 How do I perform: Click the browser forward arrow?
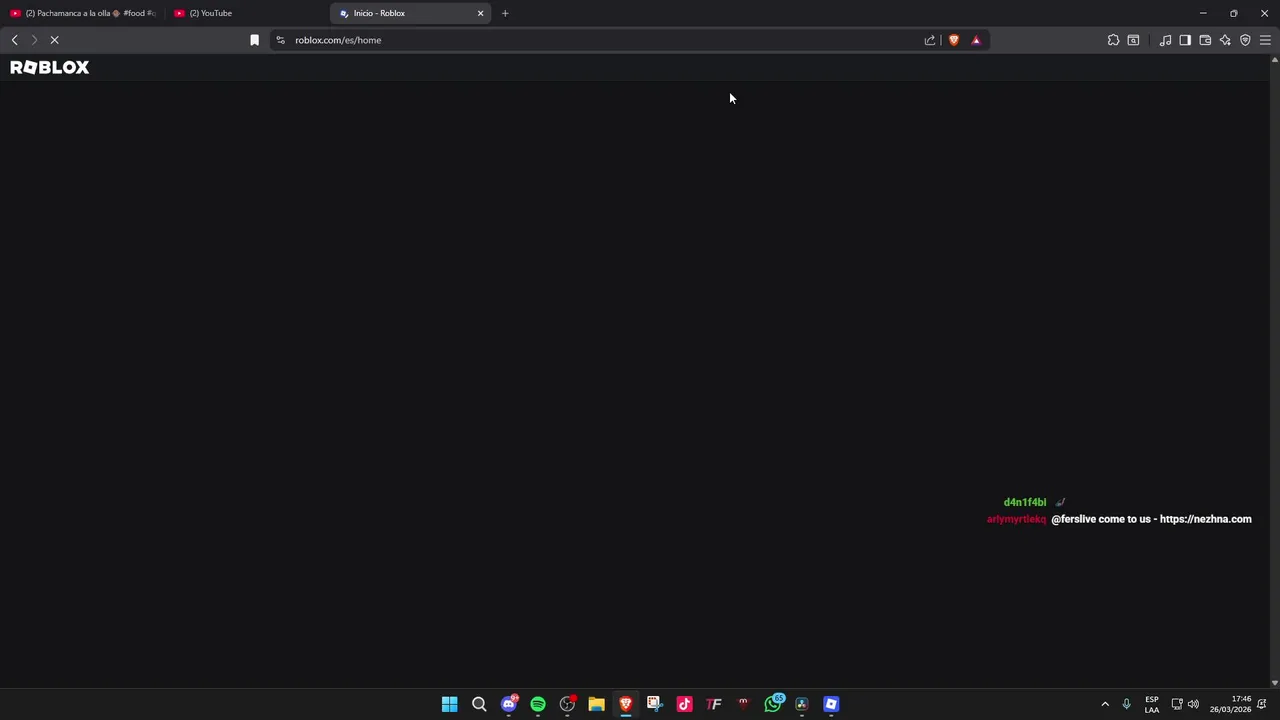(34, 40)
